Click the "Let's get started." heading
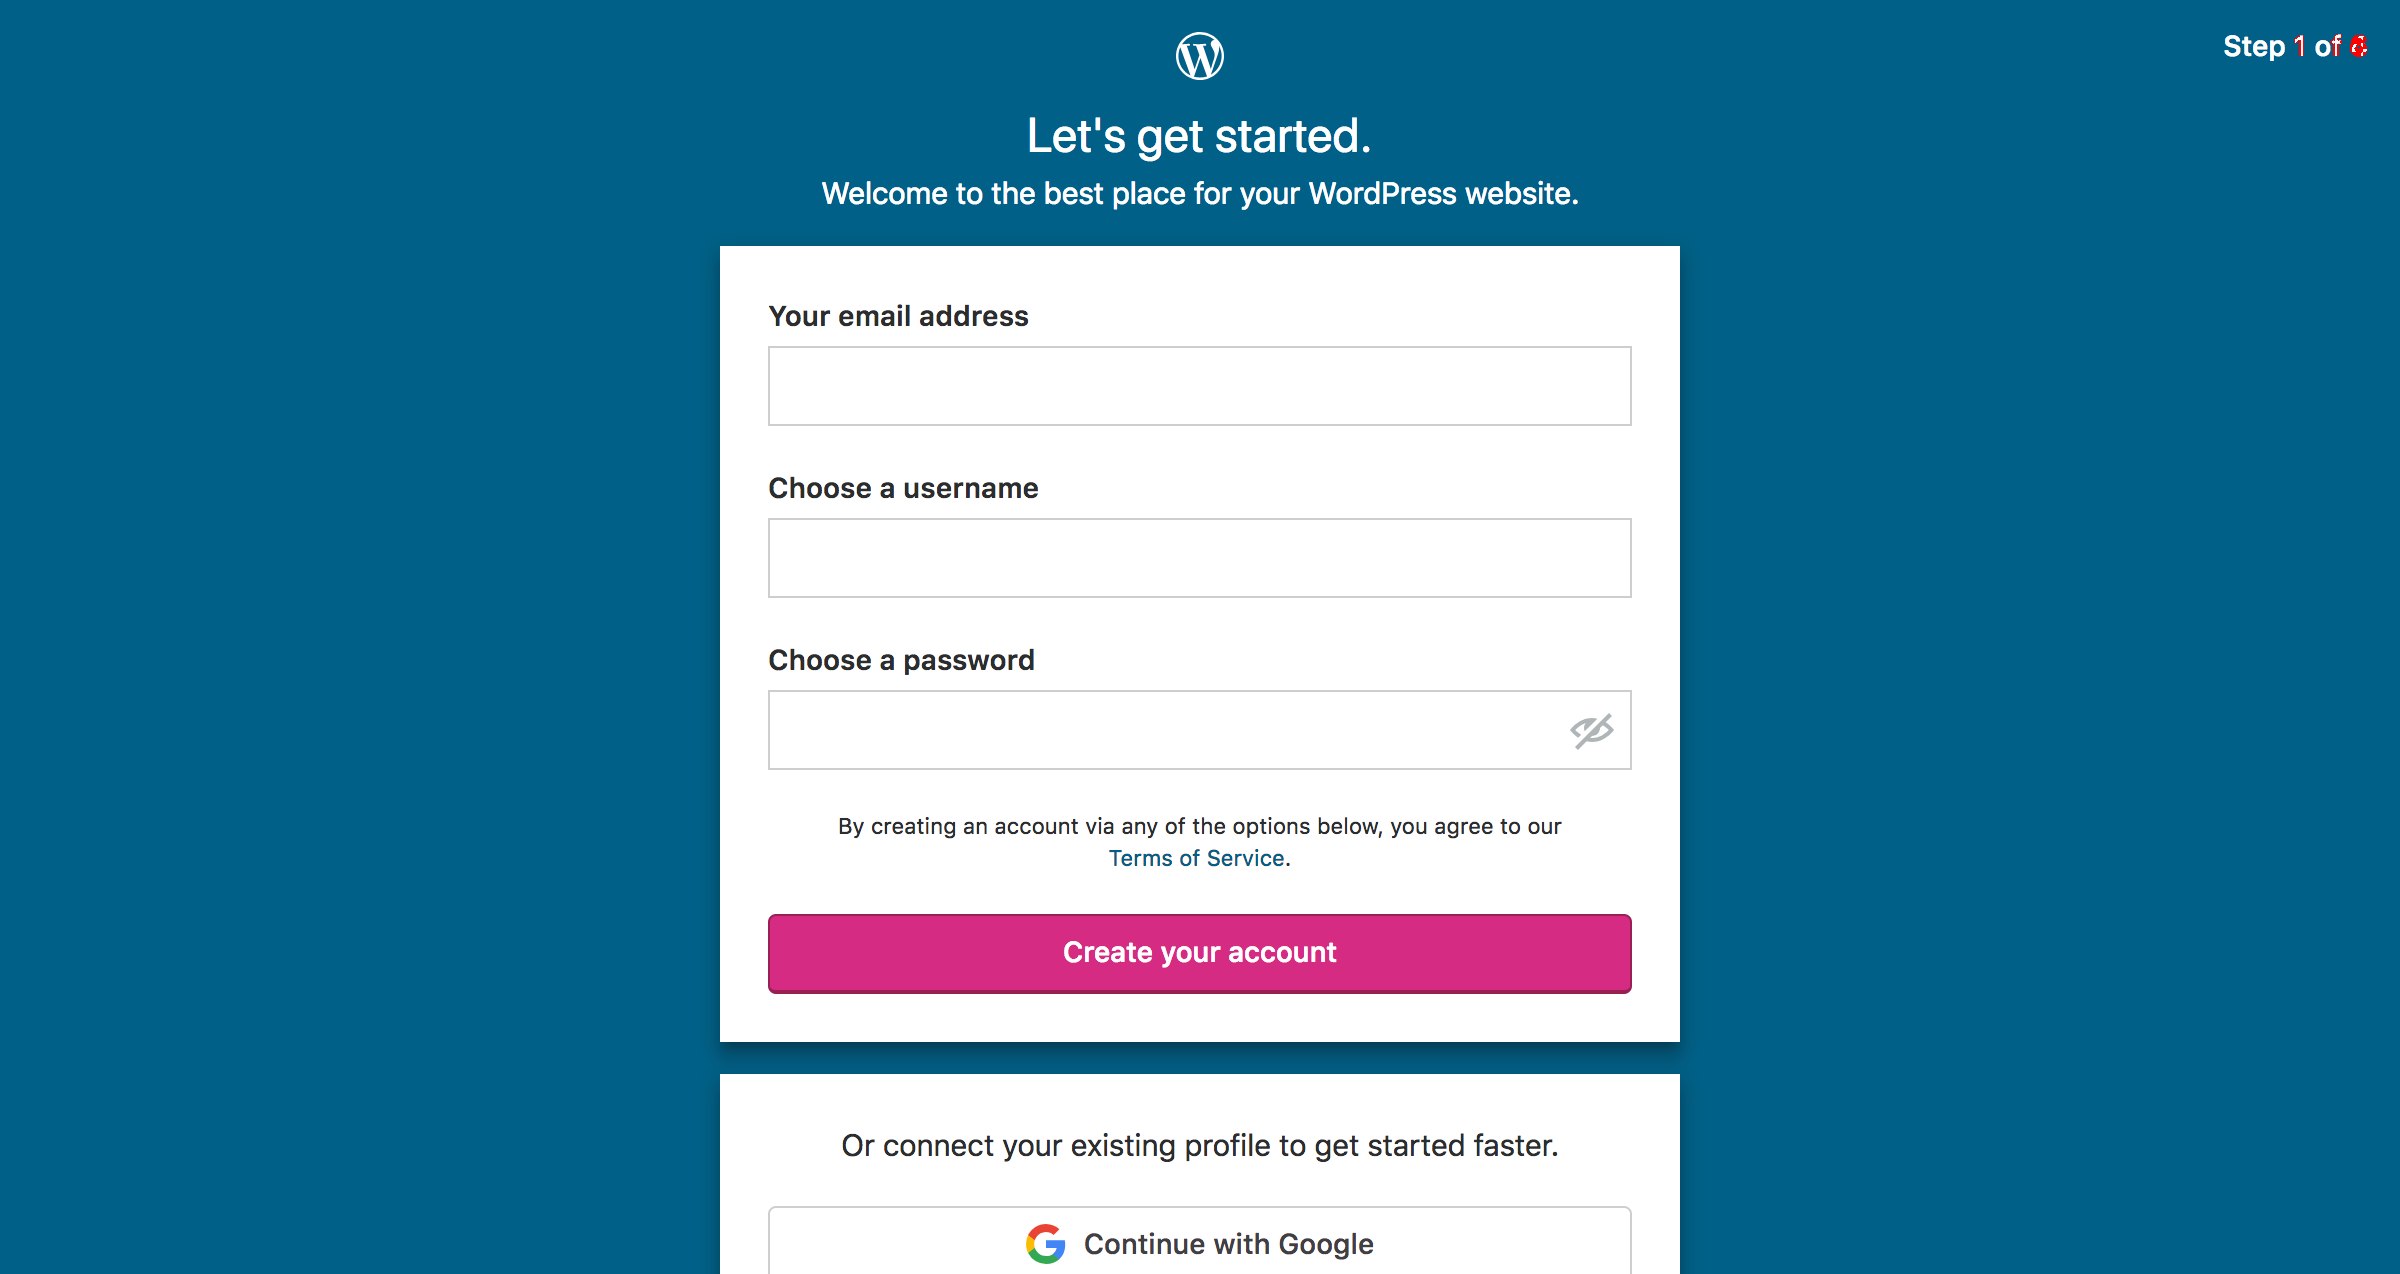2400x1274 pixels. 1199,136
